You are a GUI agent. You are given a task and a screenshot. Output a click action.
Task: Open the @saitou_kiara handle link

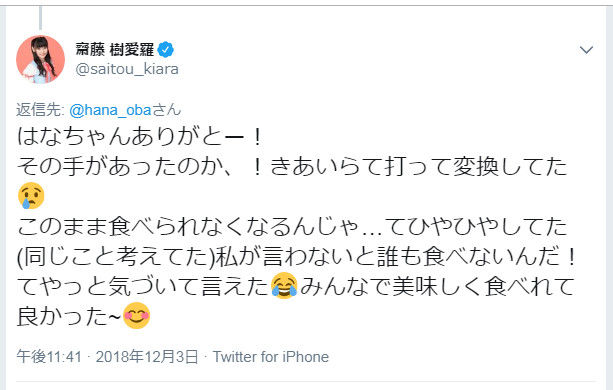127,69
